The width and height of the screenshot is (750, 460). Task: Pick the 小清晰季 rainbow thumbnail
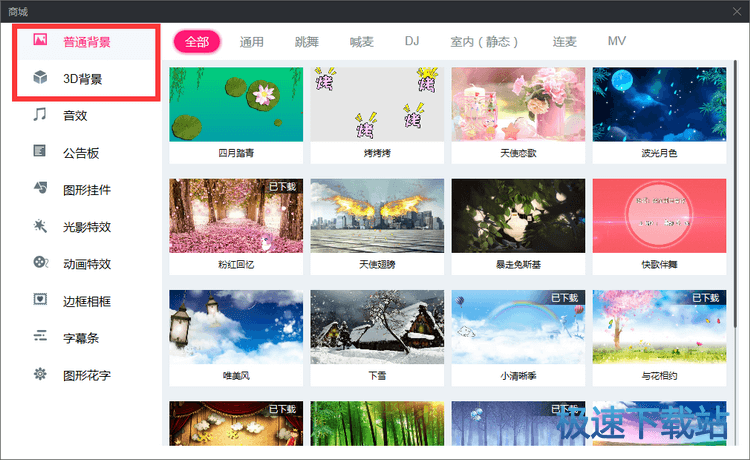click(x=518, y=327)
